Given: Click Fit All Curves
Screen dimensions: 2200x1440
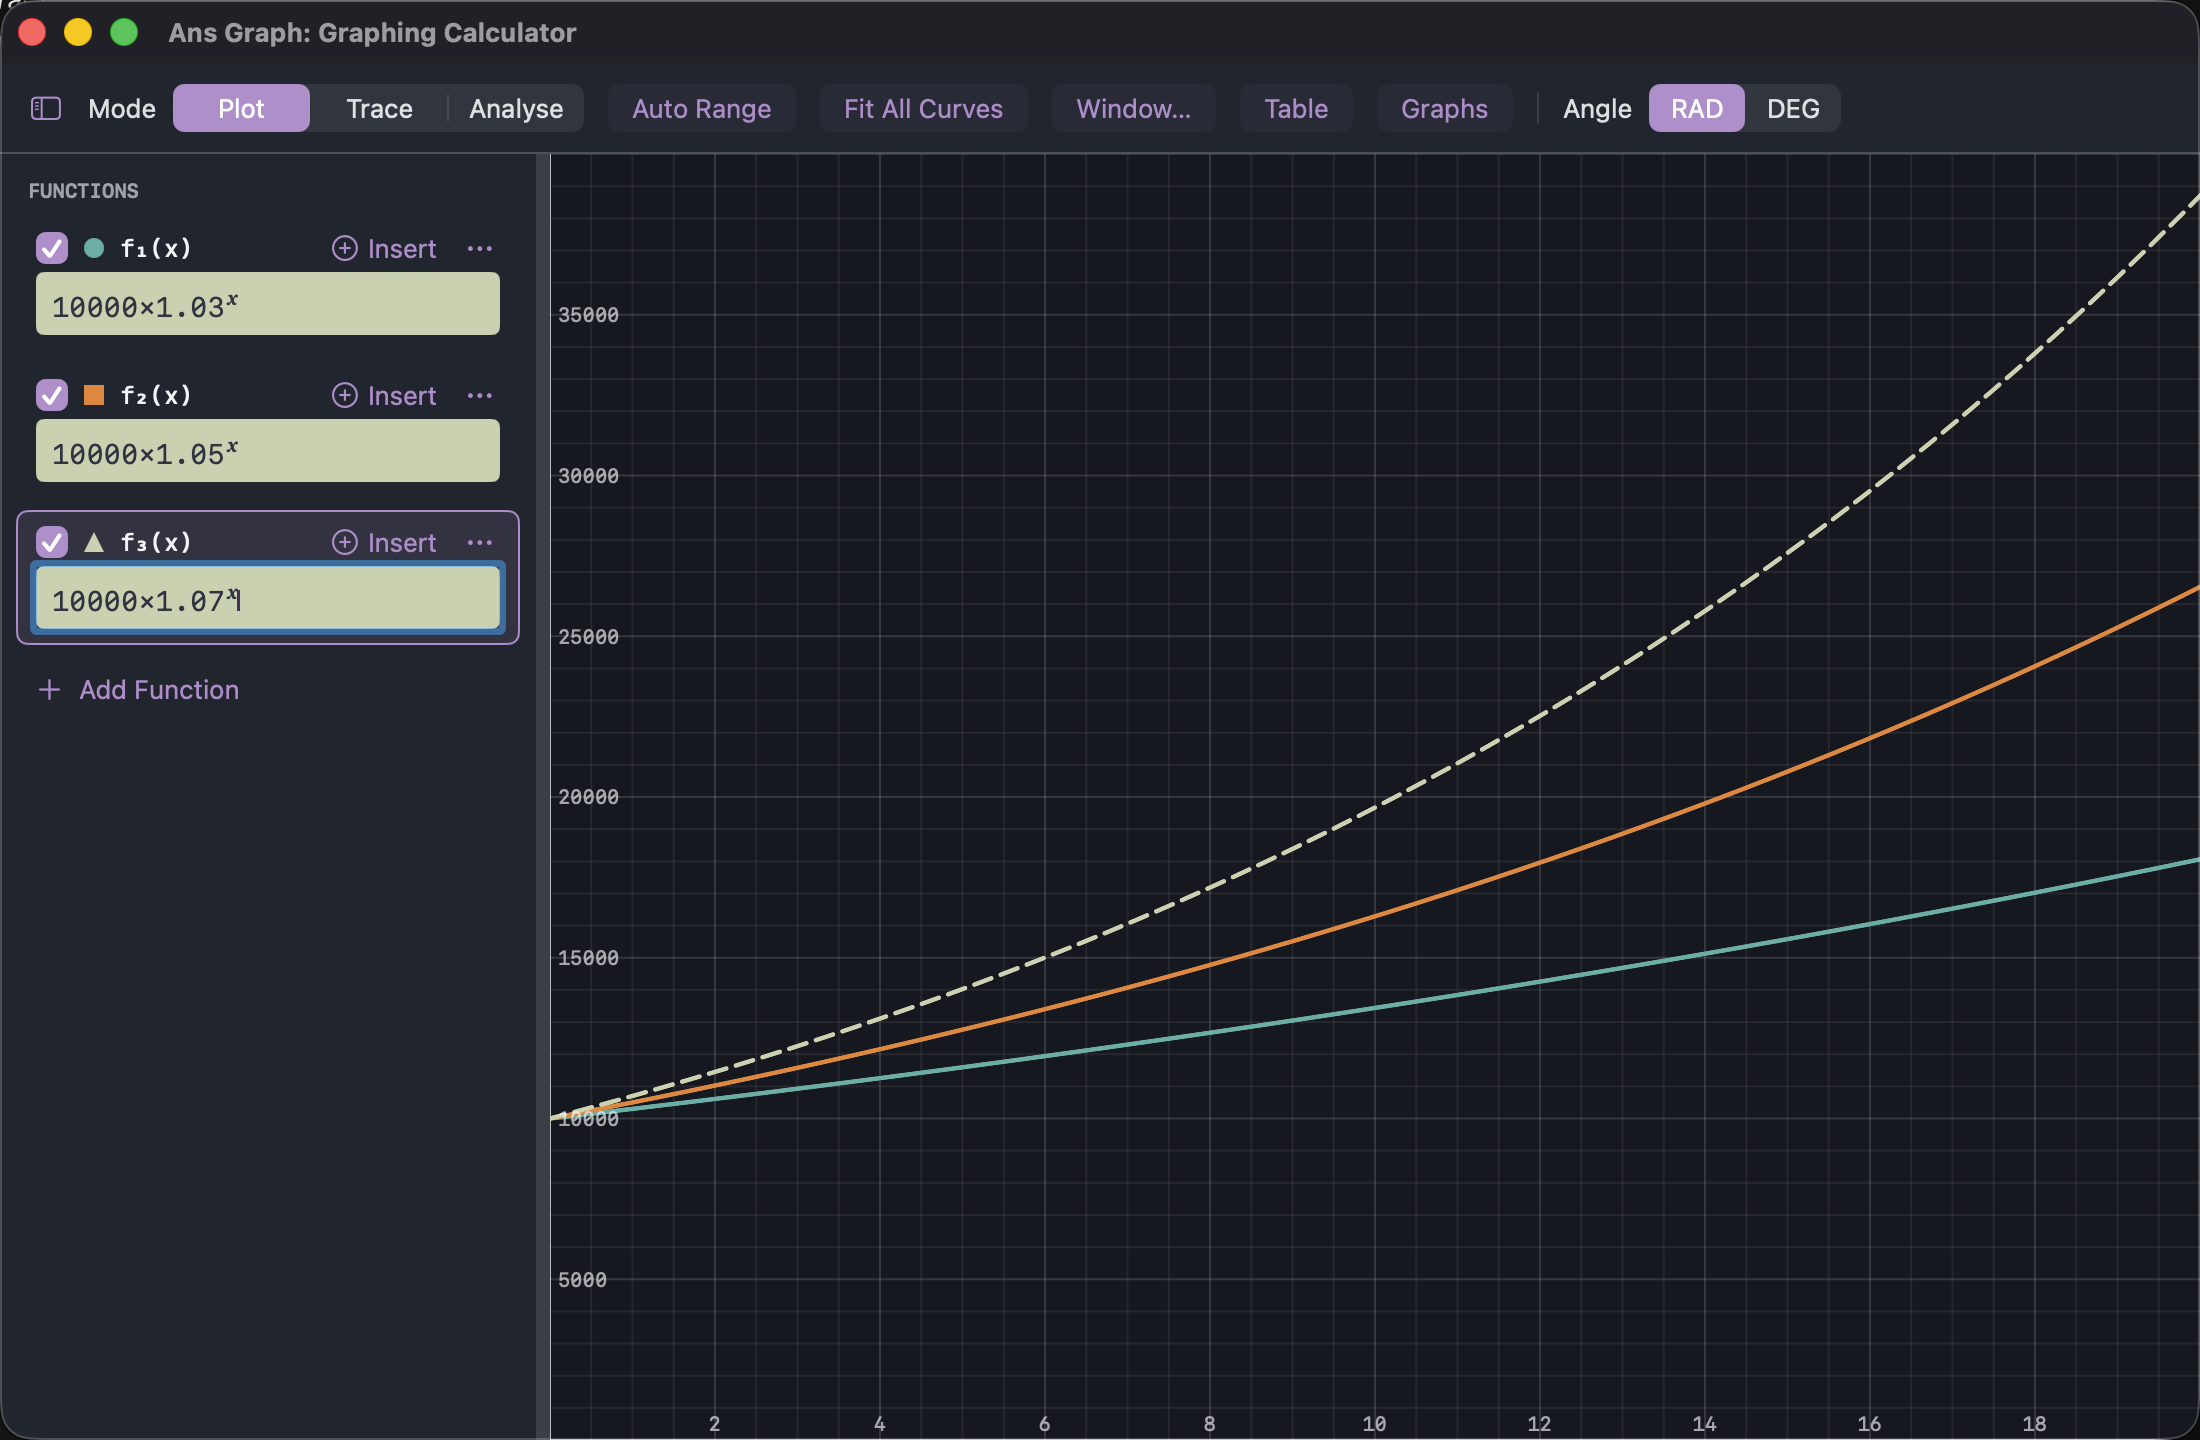Looking at the screenshot, I should click(923, 108).
